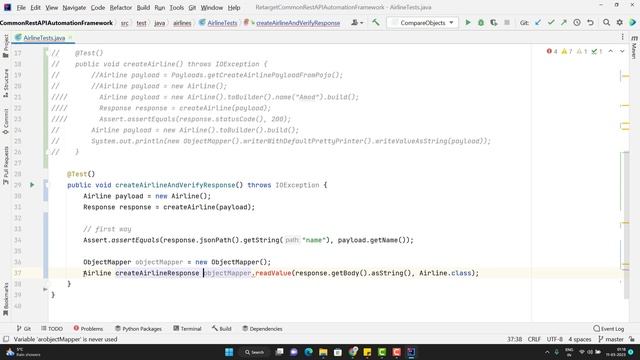This screenshot has height=360, width=640.
Task: Click the src breadcrumb
Action: [x=124, y=23]
